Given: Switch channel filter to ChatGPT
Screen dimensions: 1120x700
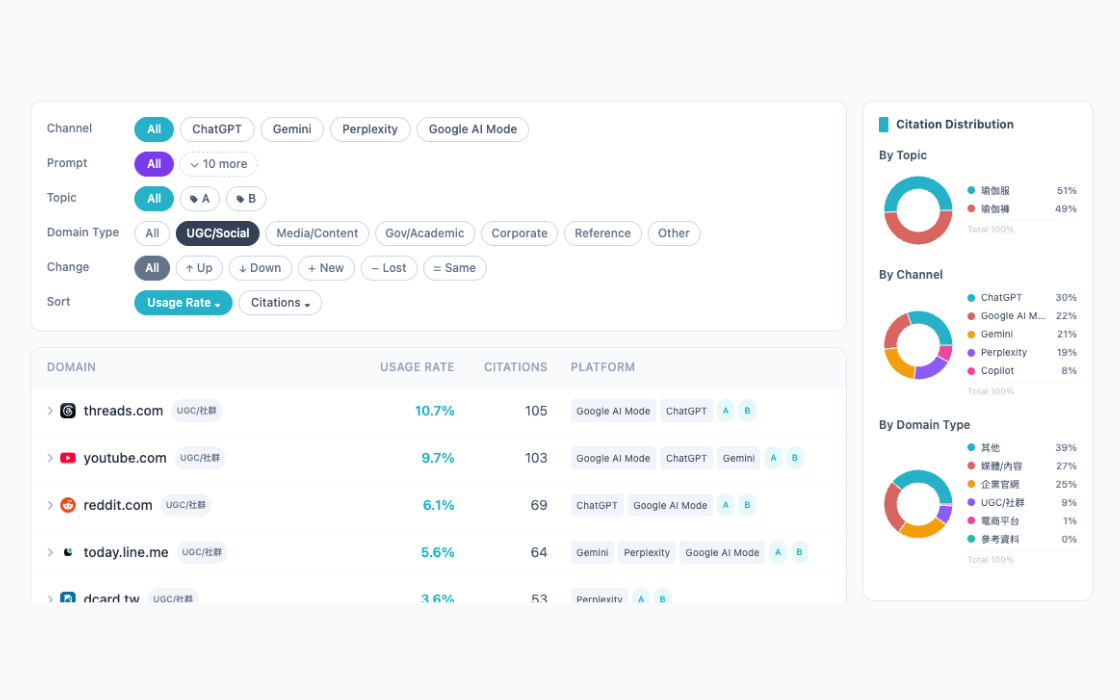Looking at the screenshot, I should pyautogui.click(x=217, y=129).
